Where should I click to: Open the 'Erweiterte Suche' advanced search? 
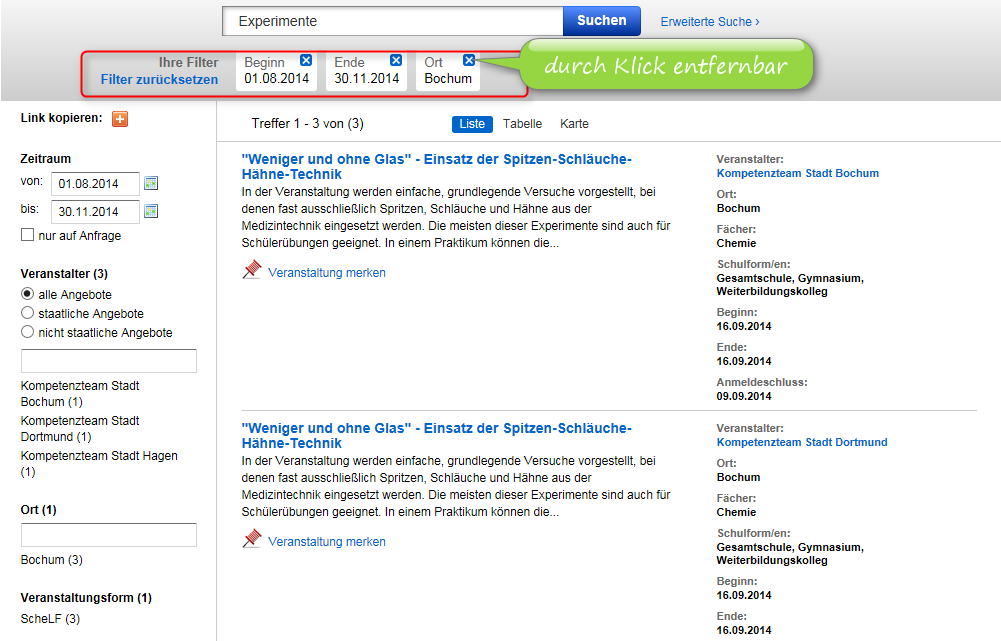[709, 21]
